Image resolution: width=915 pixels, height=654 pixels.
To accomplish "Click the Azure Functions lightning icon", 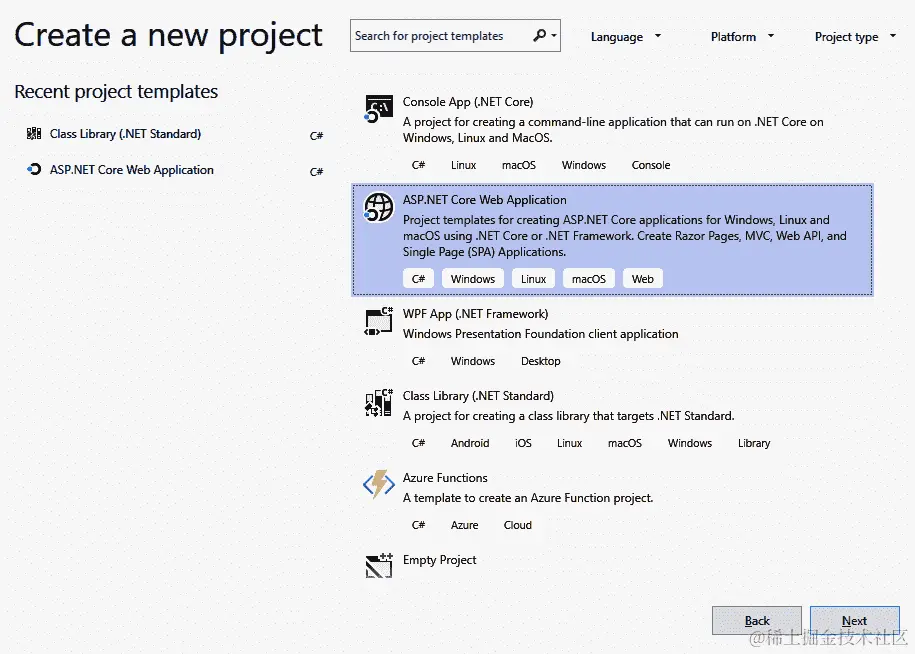I will tap(378, 485).
